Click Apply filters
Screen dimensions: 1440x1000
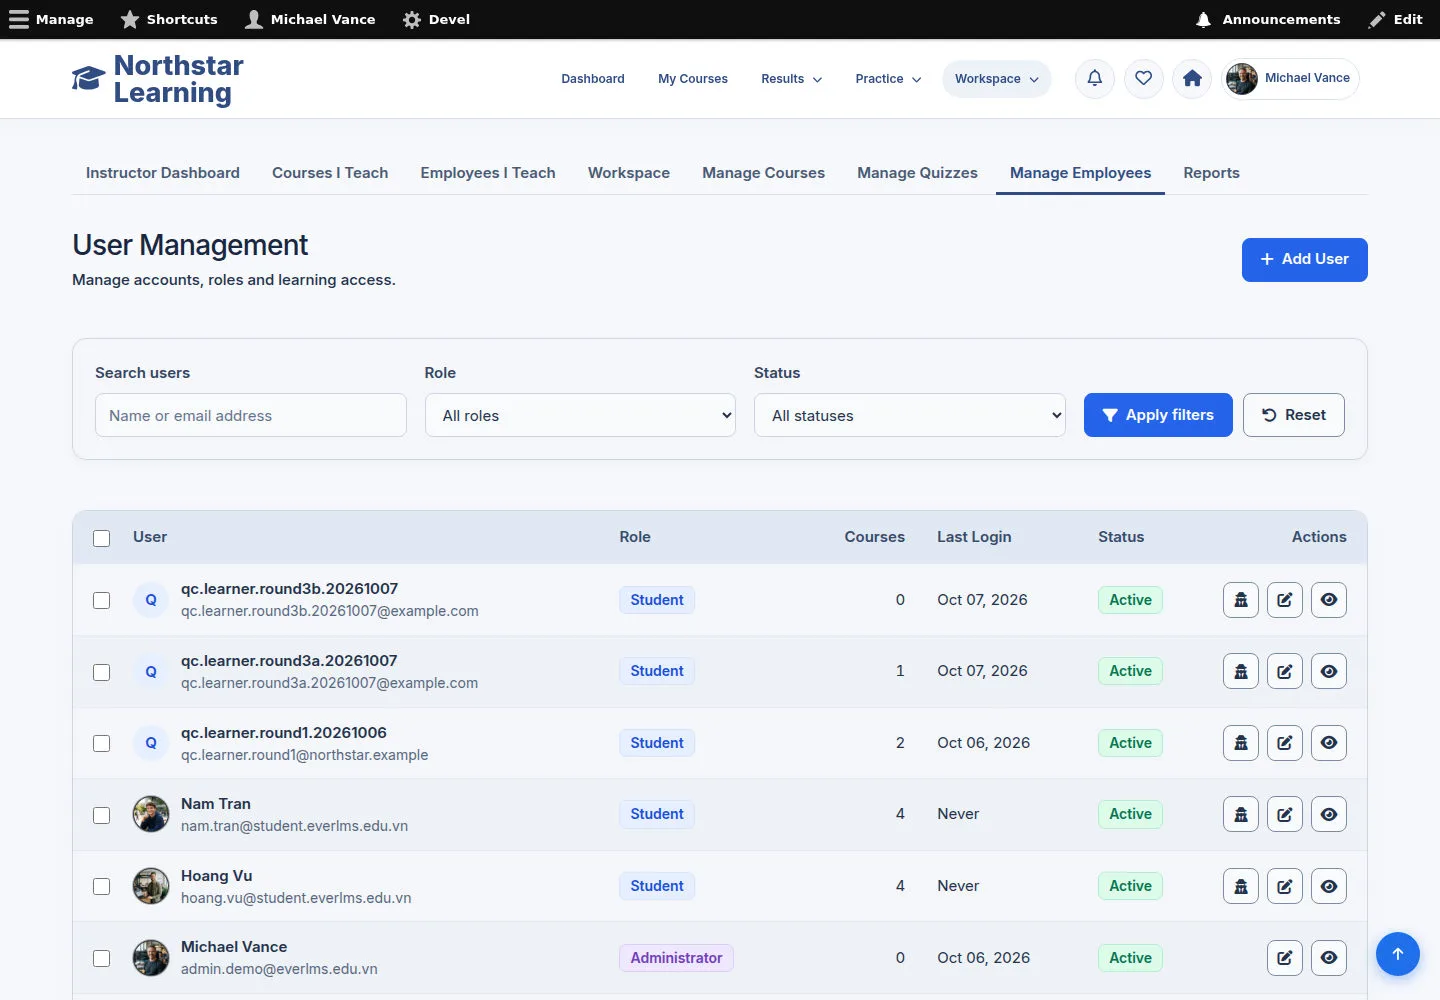click(x=1158, y=415)
